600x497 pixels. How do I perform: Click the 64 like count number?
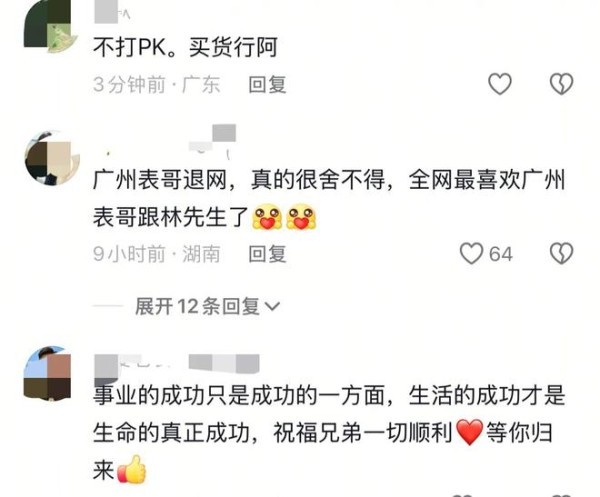[x=501, y=254]
